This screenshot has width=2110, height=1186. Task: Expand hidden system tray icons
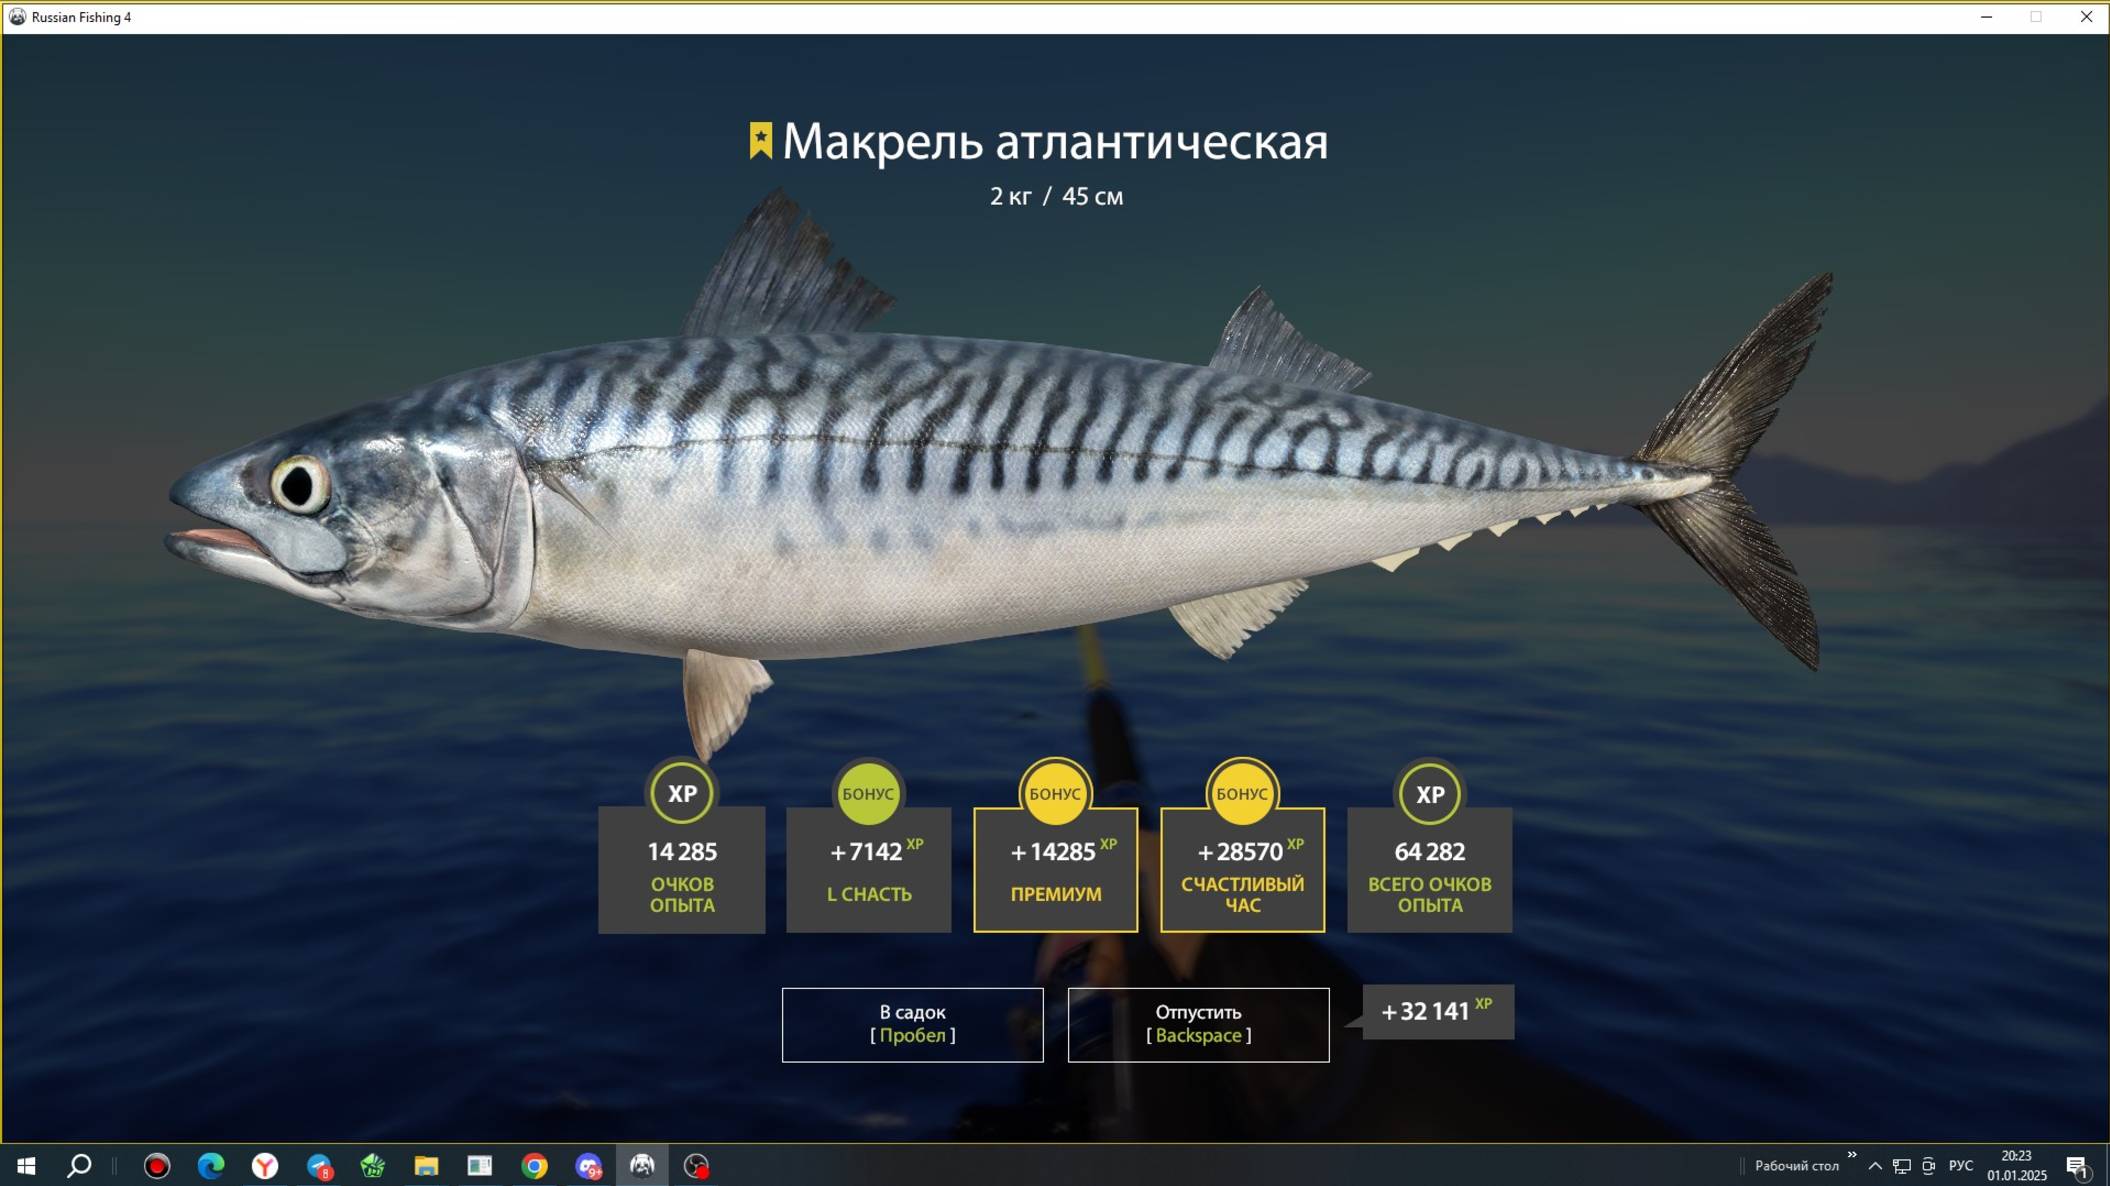point(1875,1166)
